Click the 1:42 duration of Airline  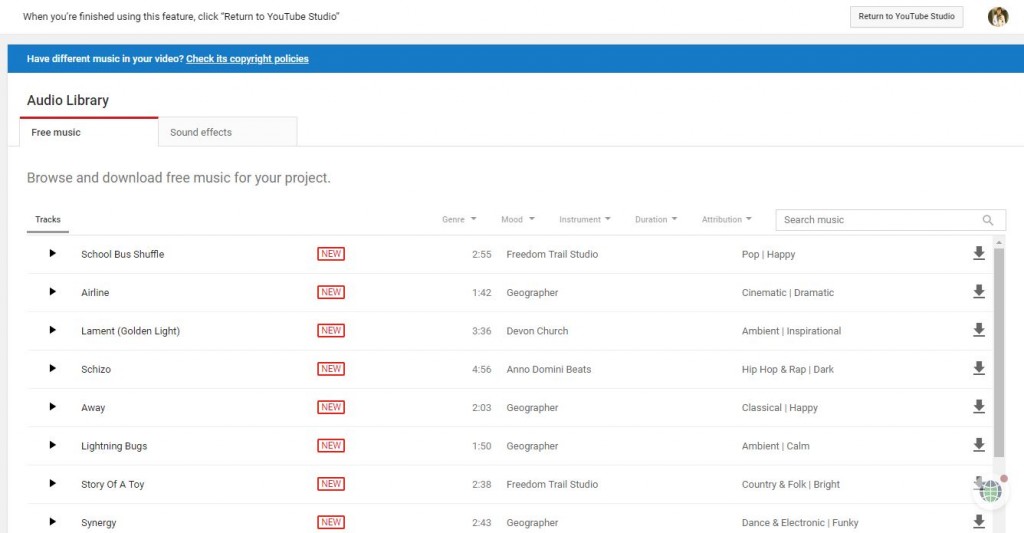coord(481,293)
